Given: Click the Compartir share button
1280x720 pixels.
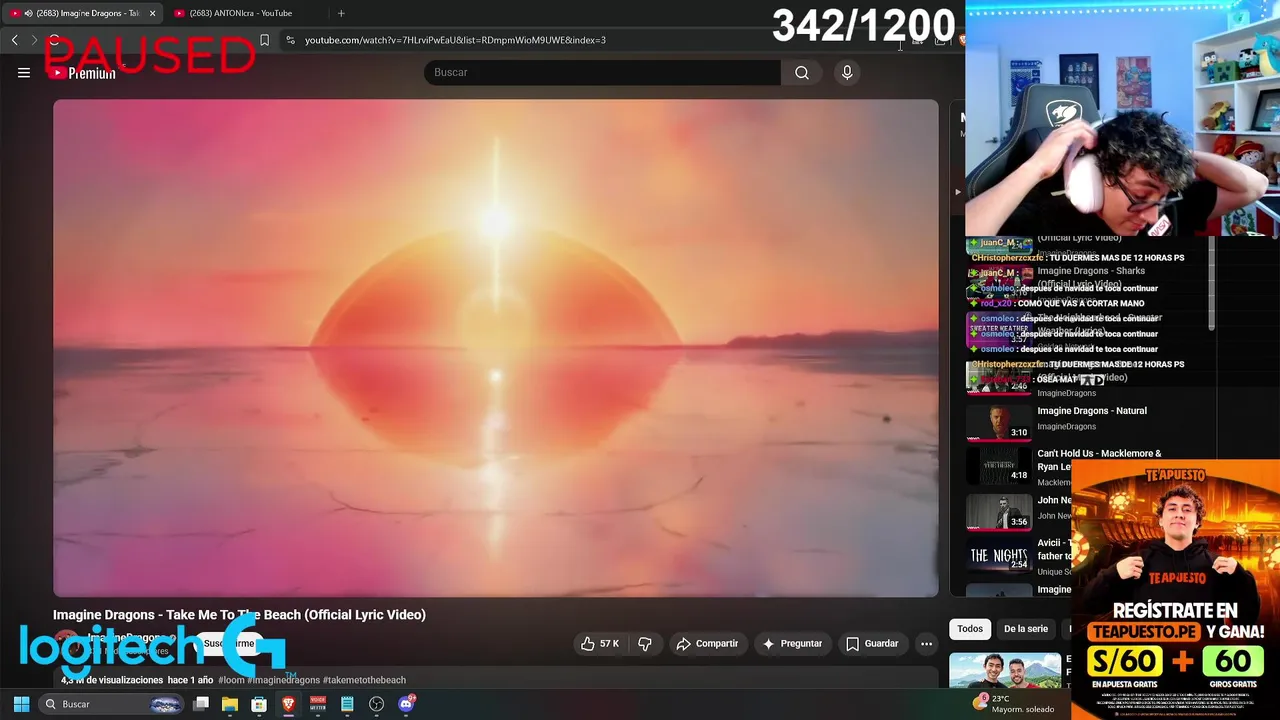Looking at the screenshot, I should coord(707,644).
